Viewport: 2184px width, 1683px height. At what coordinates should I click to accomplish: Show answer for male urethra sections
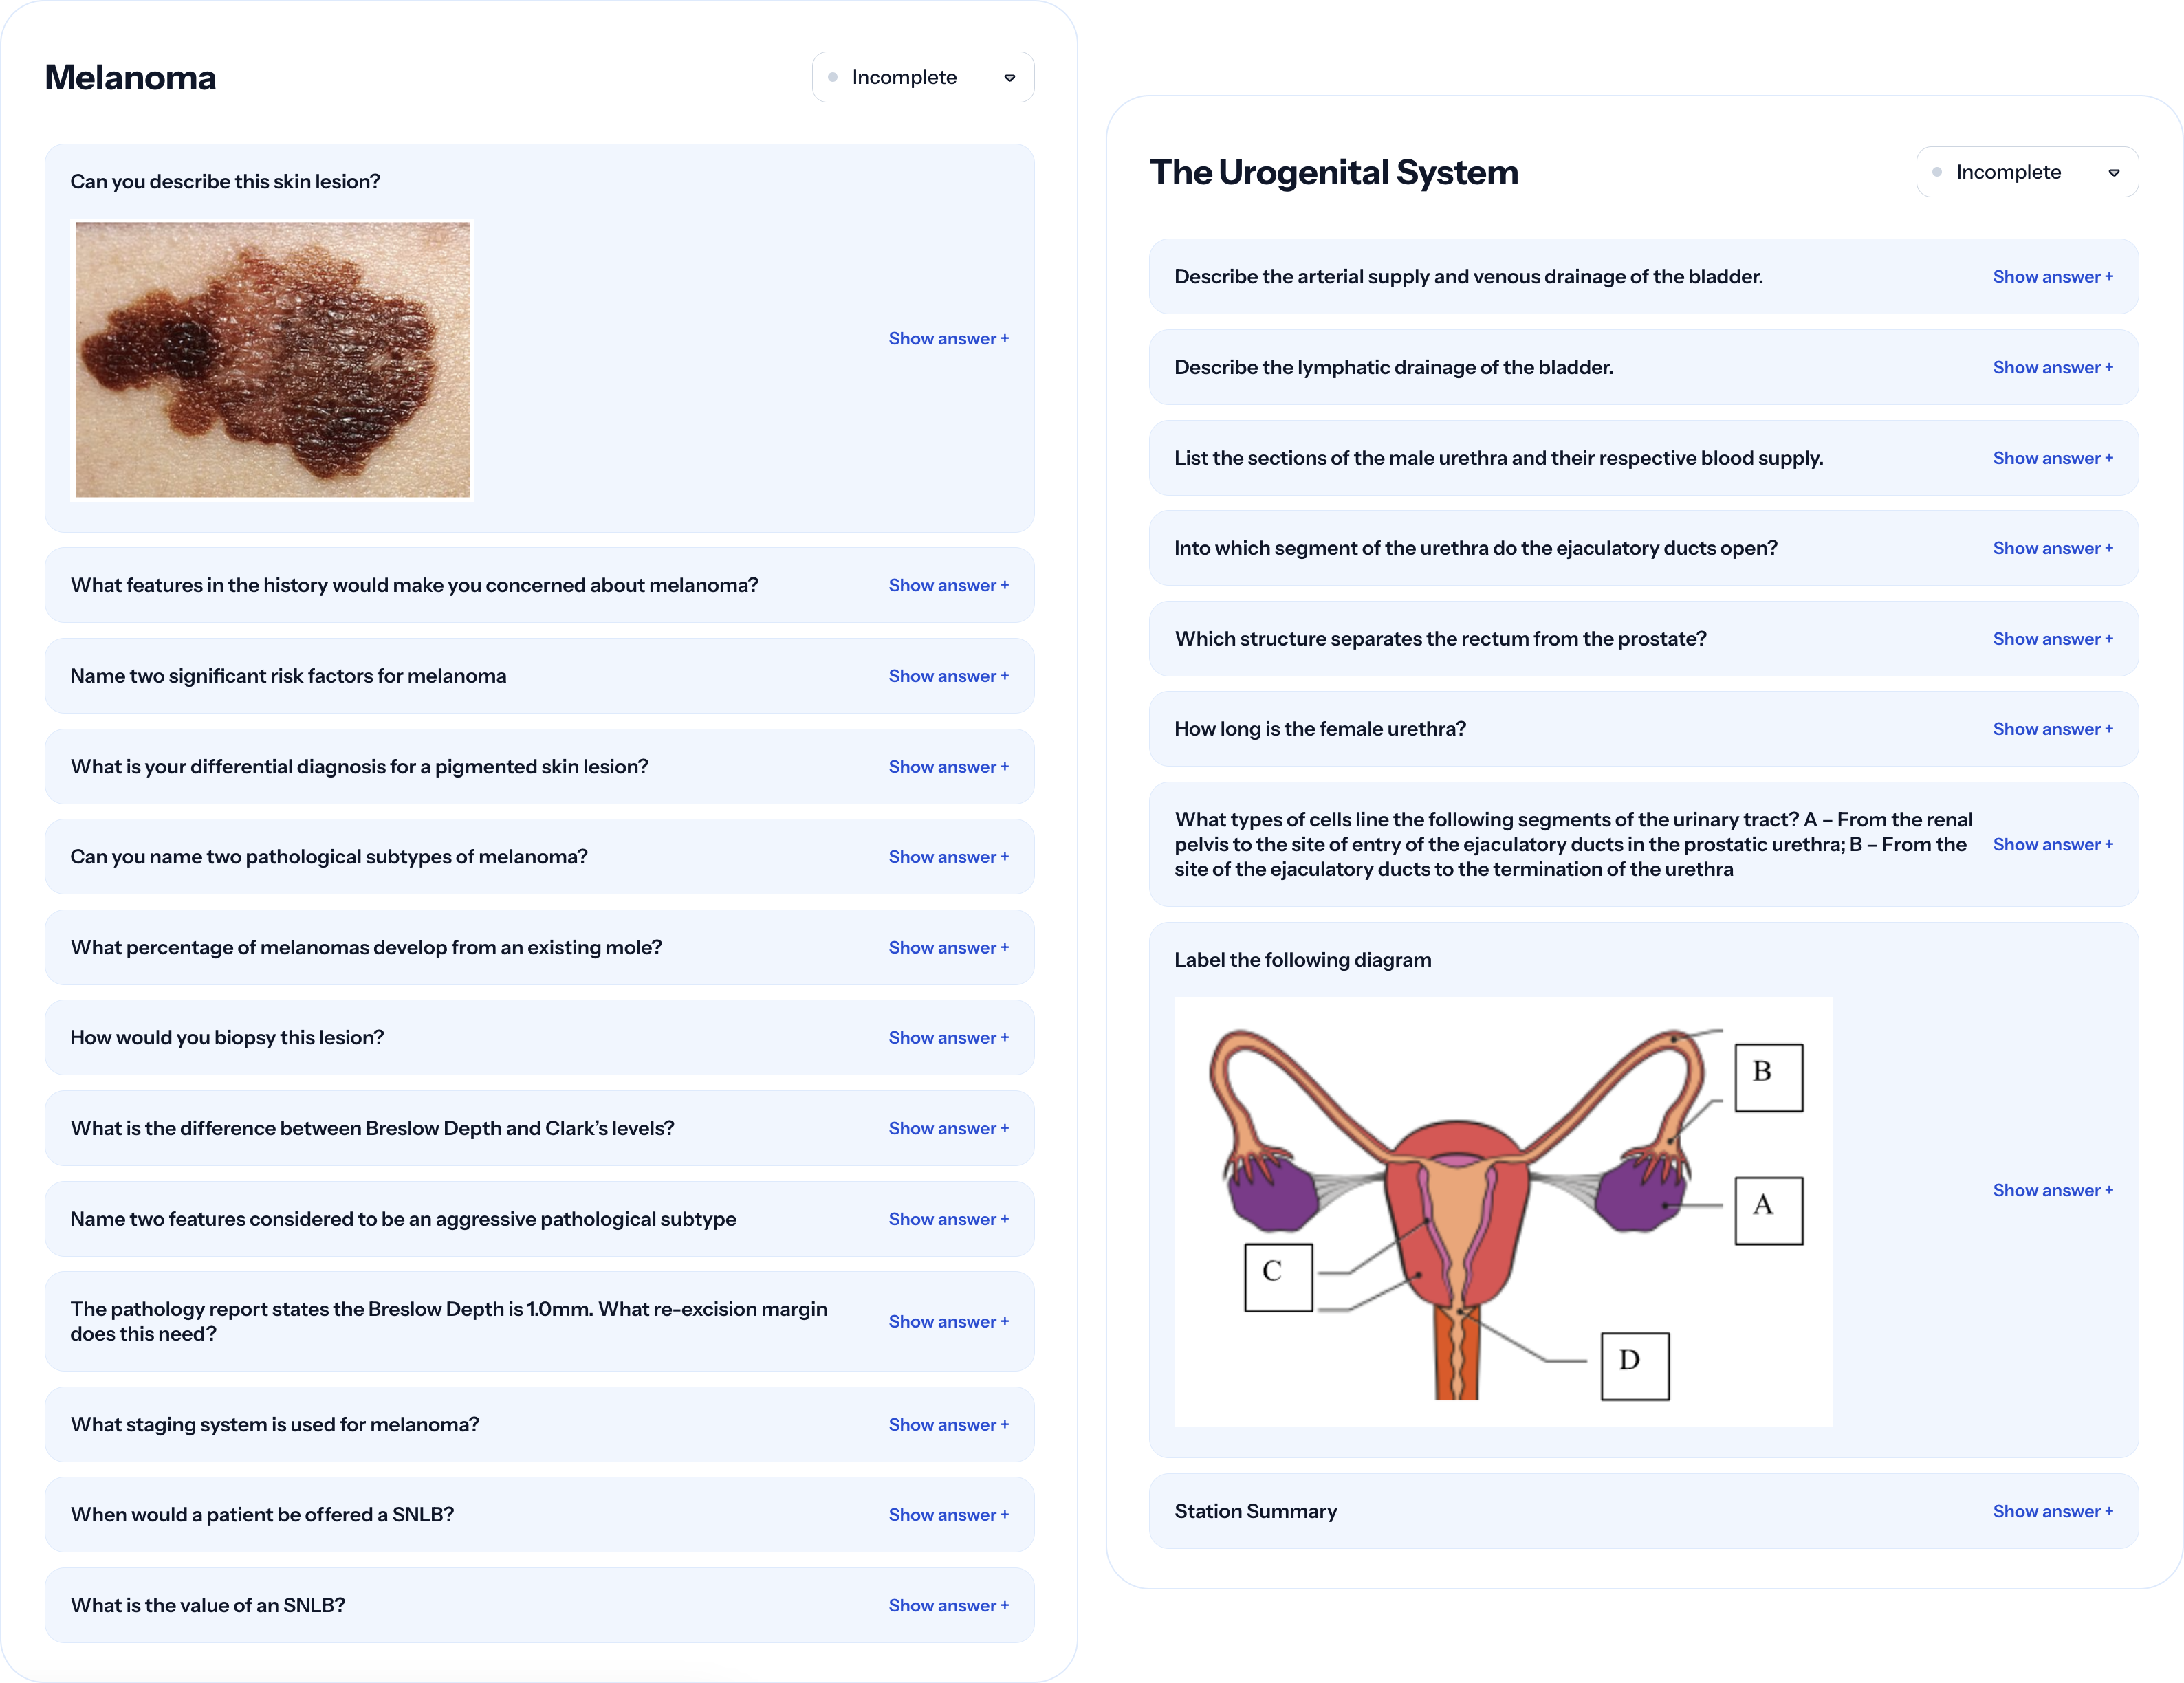tap(2052, 458)
